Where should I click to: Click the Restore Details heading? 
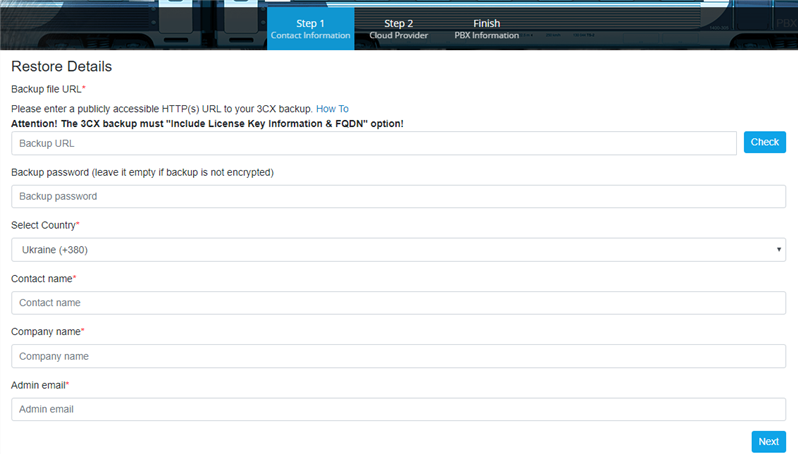click(62, 67)
